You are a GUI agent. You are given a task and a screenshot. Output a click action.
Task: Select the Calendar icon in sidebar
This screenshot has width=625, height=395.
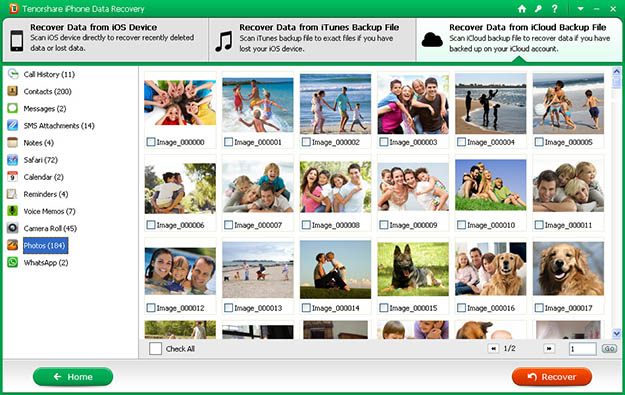[13, 177]
